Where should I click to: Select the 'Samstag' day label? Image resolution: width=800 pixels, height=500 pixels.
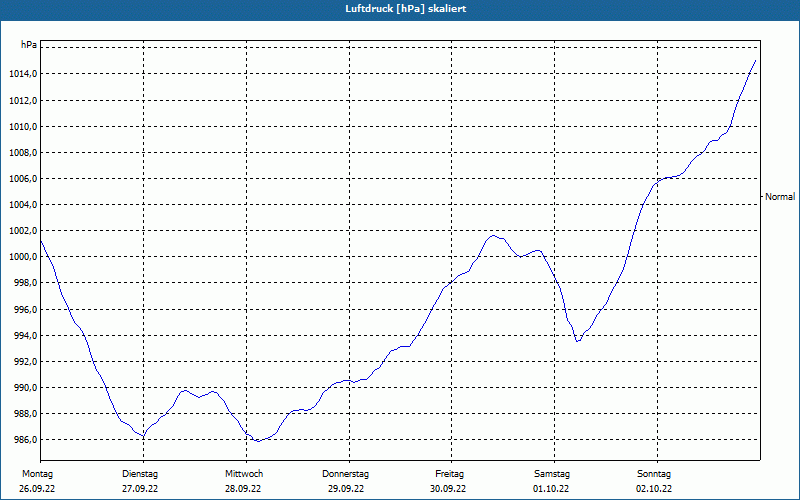click(x=552, y=474)
